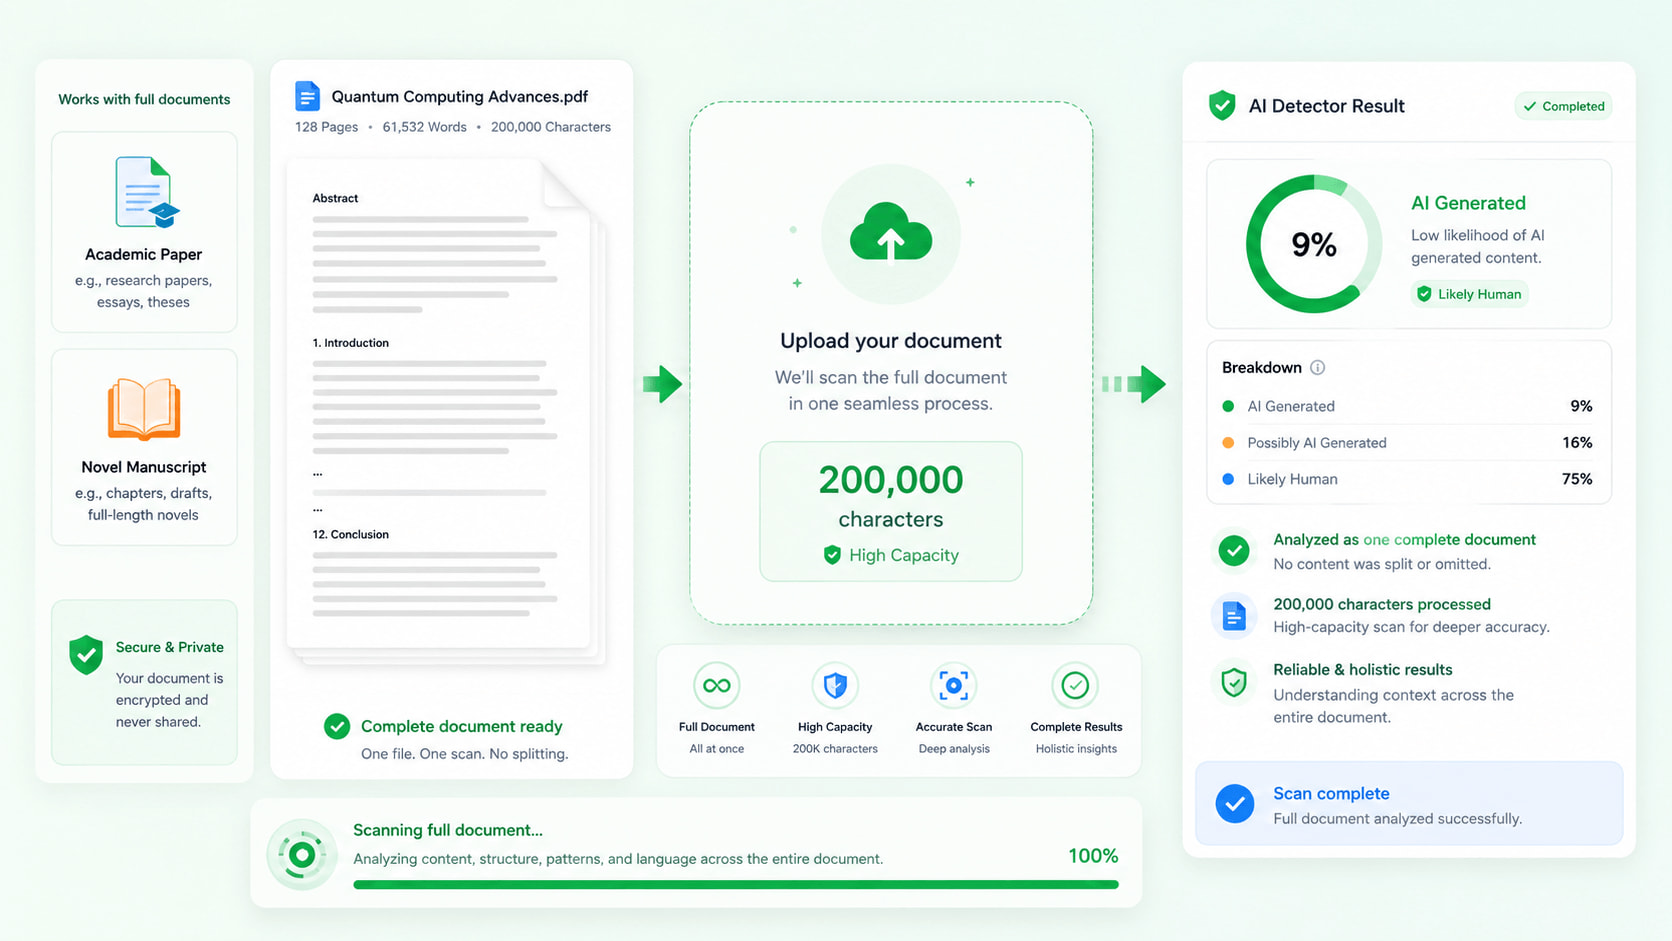The image size is (1672, 941).
Task: Click the AI Detector Result shield icon
Action: coord(1222,105)
